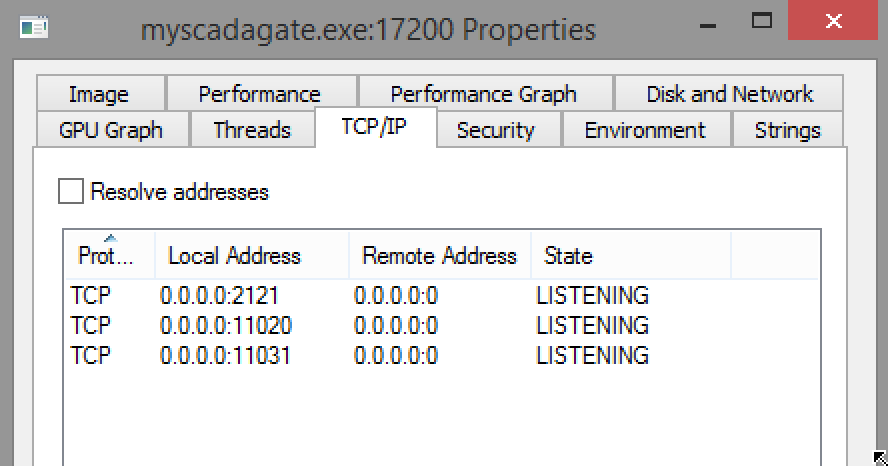Screen dimensions: 888x466
Task: Show the Threads tab
Action: [x=252, y=130]
